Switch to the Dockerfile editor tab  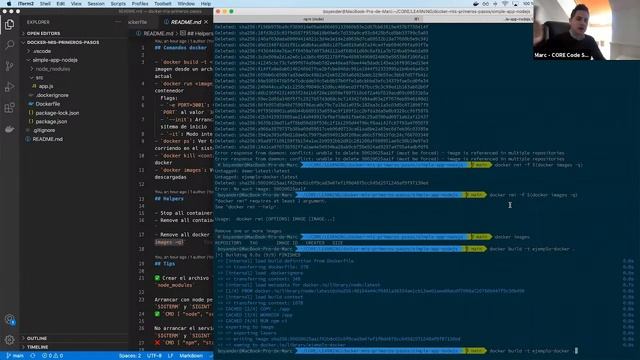coord(138,22)
